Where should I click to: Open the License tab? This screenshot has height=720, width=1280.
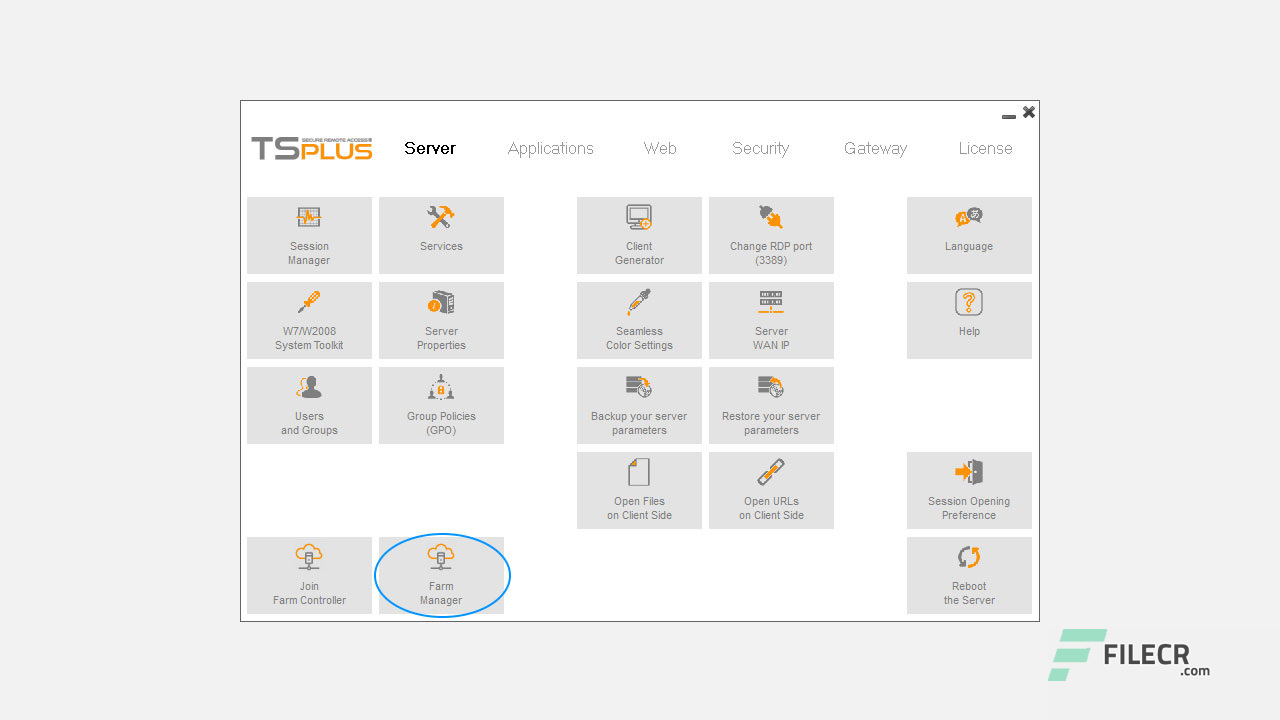click(985, 148)
